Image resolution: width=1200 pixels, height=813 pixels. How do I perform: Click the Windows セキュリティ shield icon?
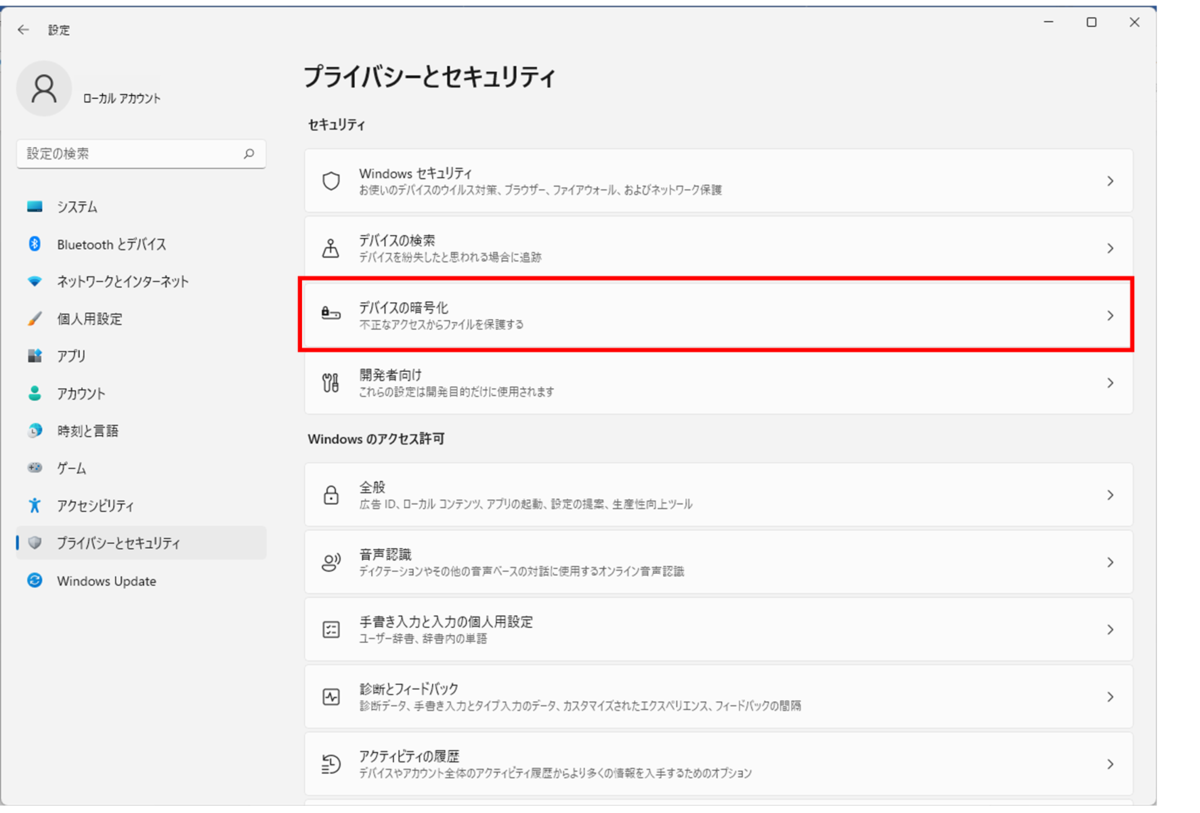(x=331, y=181)
